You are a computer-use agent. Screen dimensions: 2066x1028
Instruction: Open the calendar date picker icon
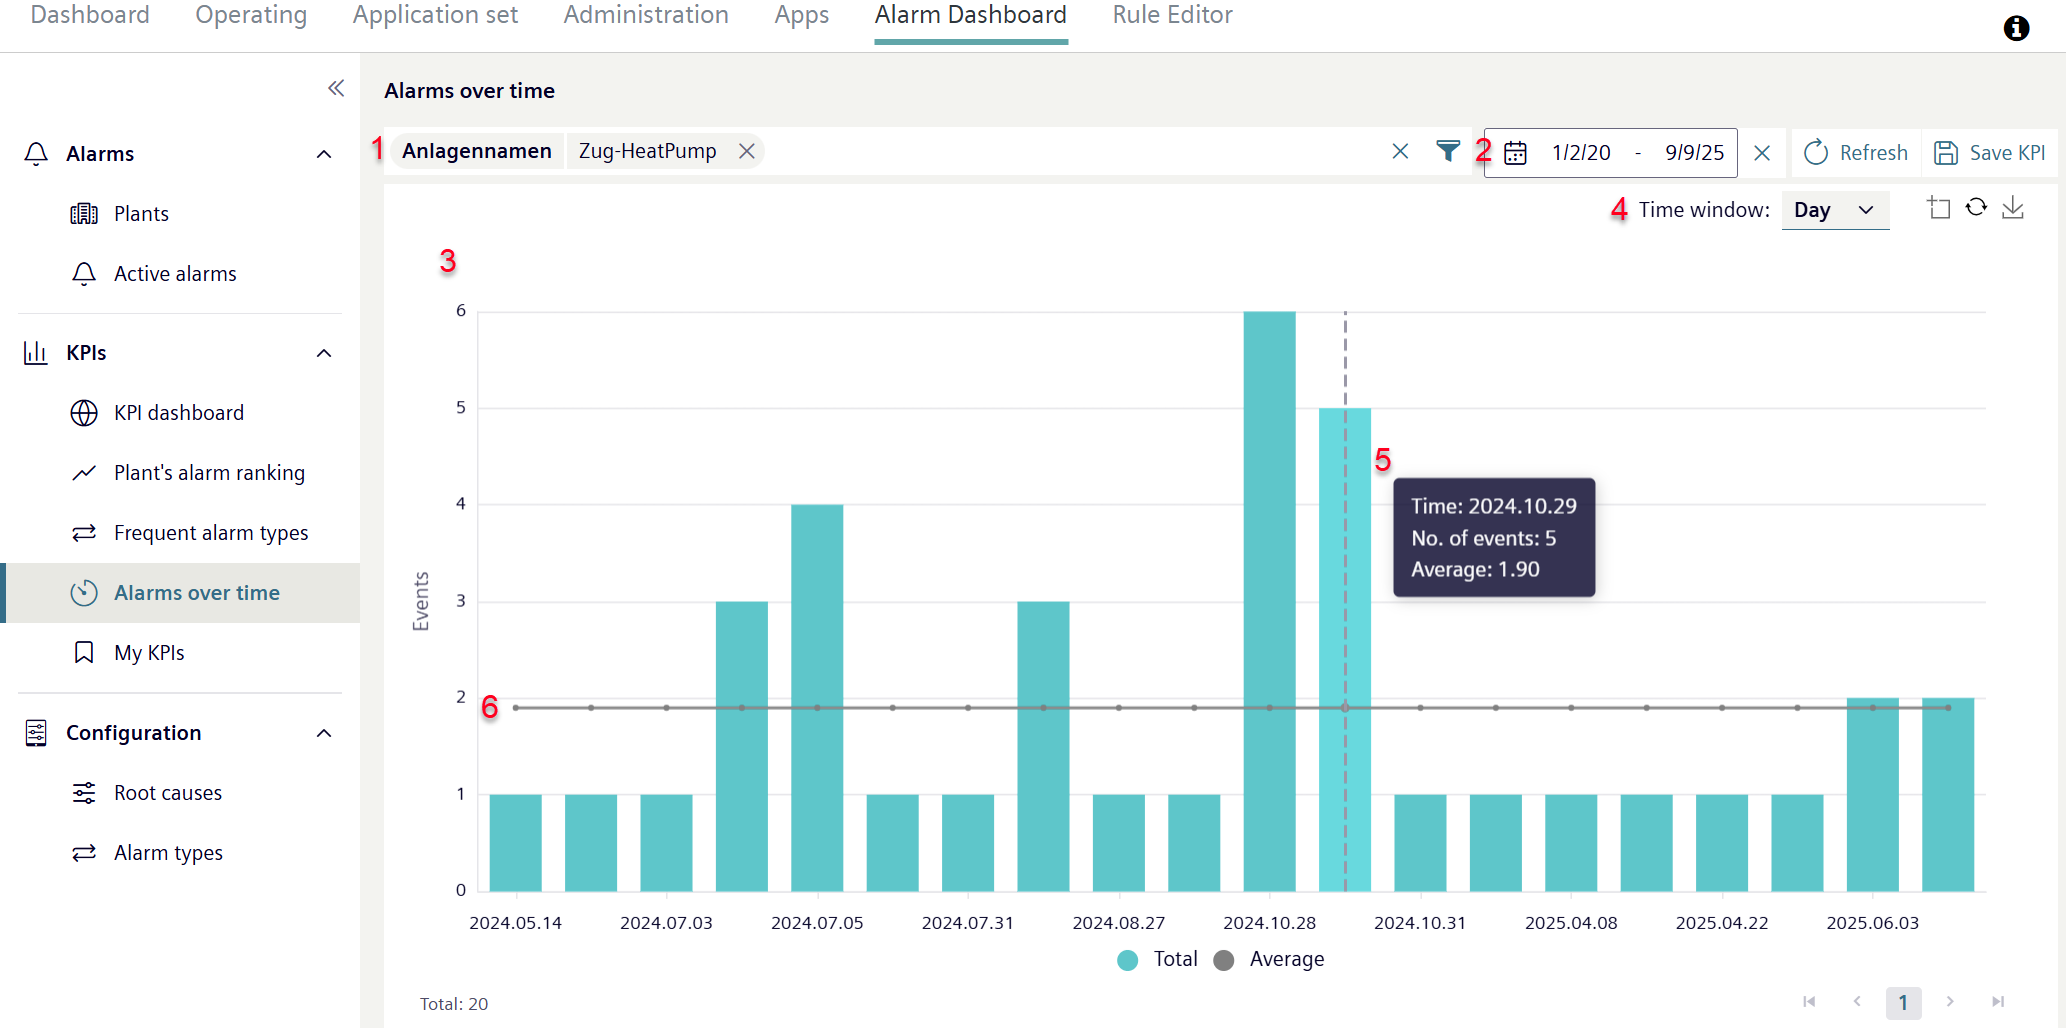coord(1515,153)
